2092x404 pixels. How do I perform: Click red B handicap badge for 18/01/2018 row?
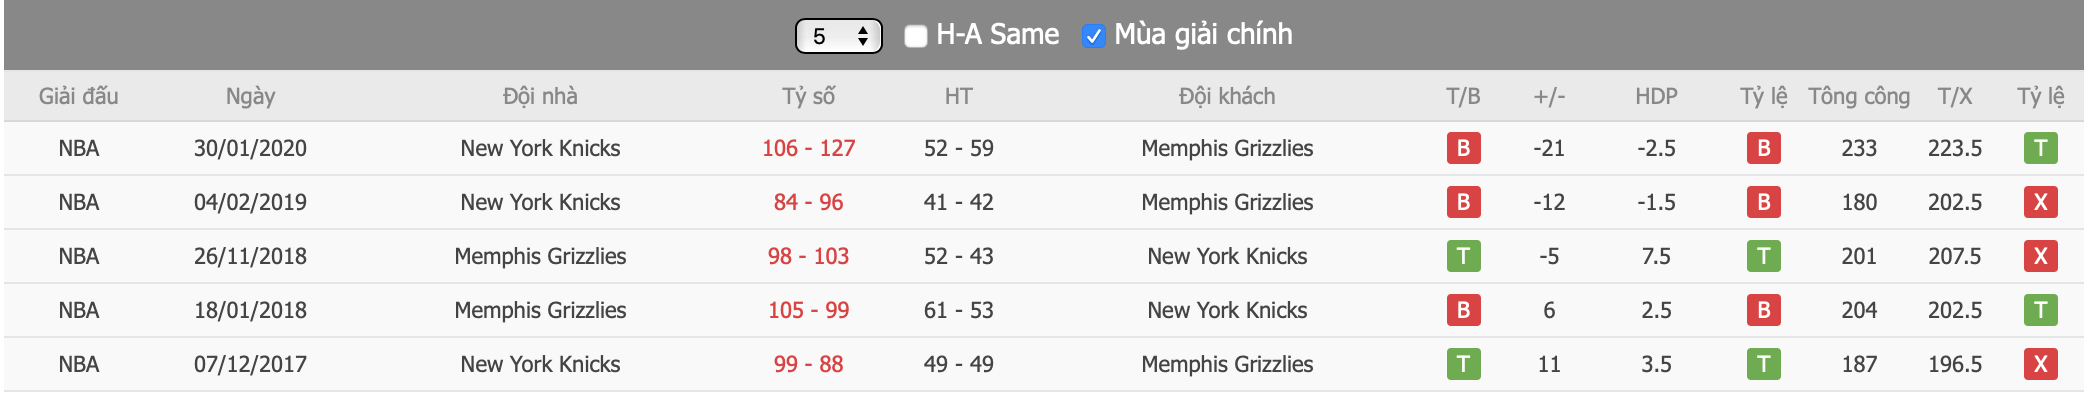1763,310
